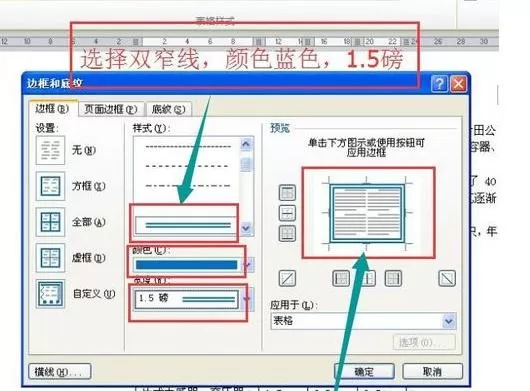530x391 pixels.
Task: Click the 虚框 (Grid) setting label
Action: click(89, 258)
